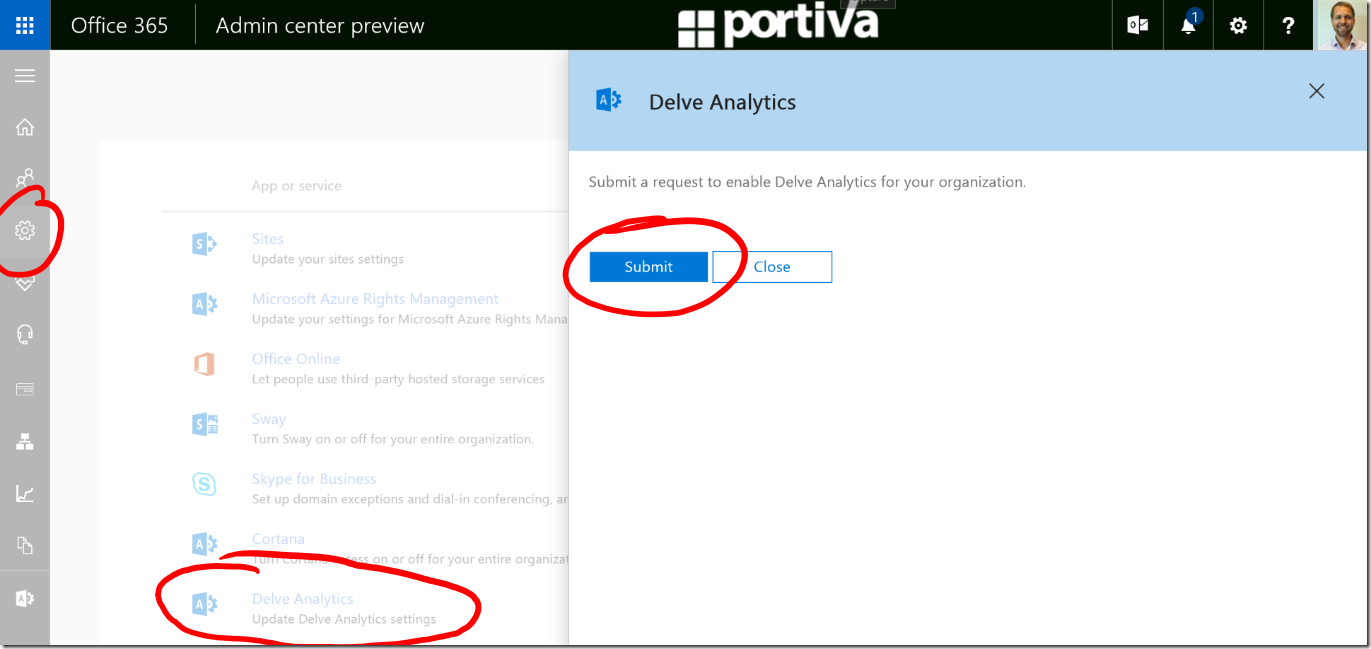The height and width of the screenshot is (649, 1371).
Task: Click the Admin center preview title
Action: click(320, 26)
